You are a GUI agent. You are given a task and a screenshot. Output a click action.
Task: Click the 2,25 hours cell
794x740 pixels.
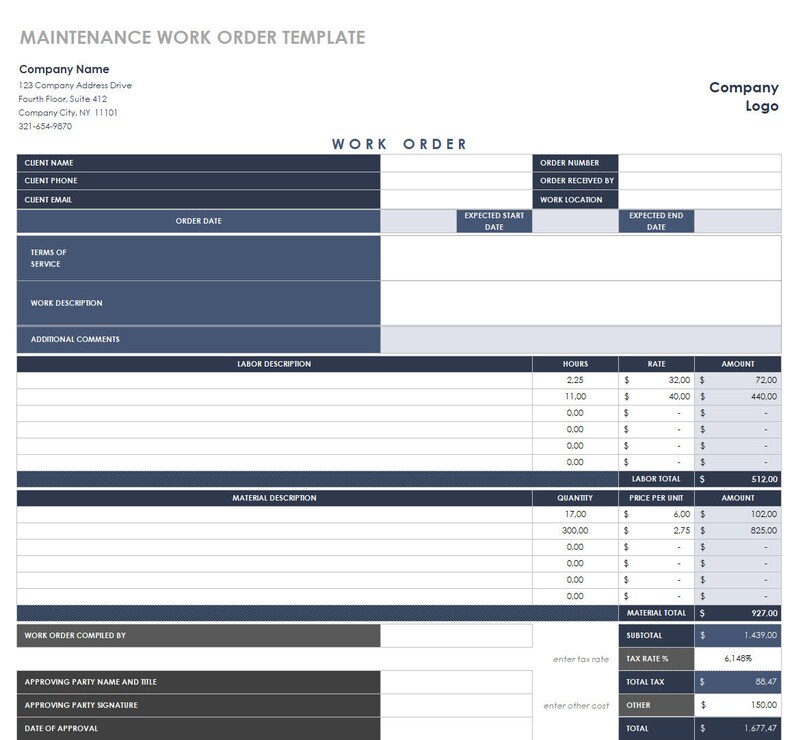point(575,380)
